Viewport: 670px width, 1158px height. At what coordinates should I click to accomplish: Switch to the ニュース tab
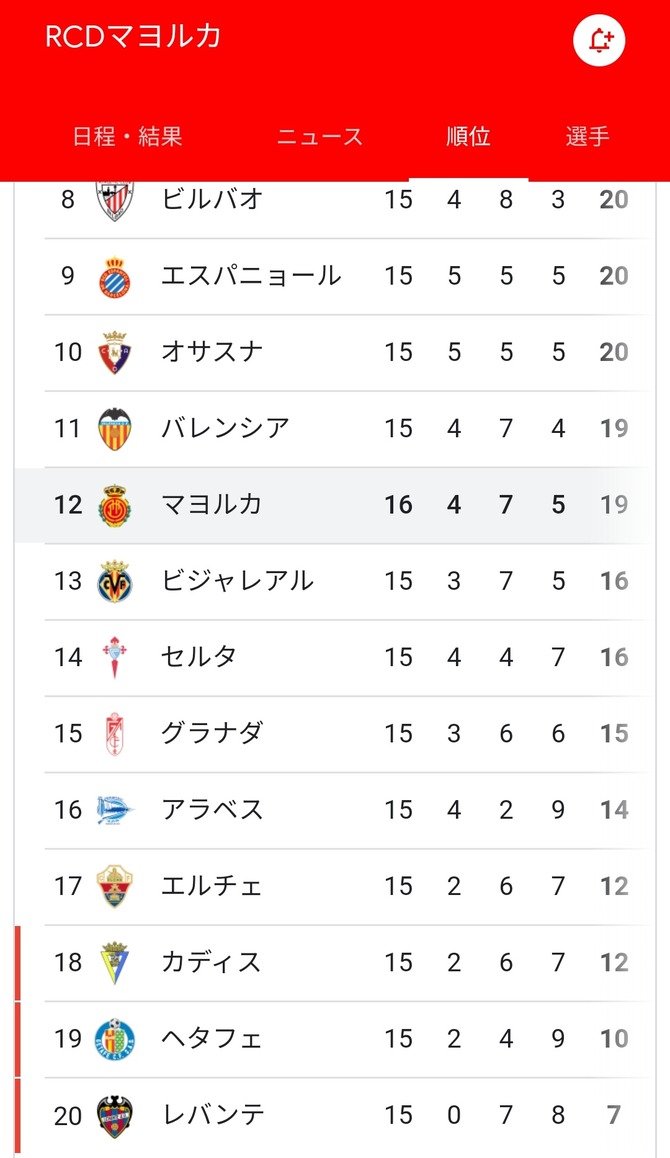tap(320, 137)
